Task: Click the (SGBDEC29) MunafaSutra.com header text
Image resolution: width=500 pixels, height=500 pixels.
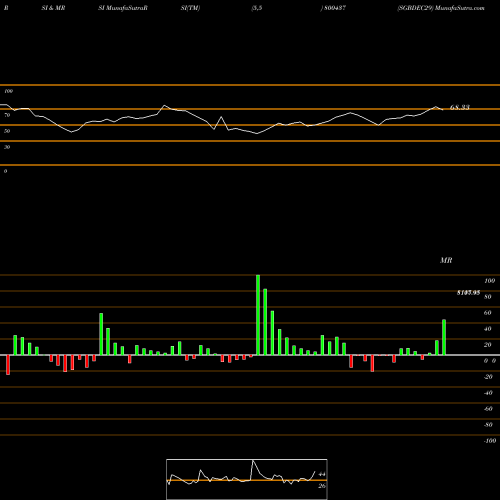Action: click(x=441, y=8)
